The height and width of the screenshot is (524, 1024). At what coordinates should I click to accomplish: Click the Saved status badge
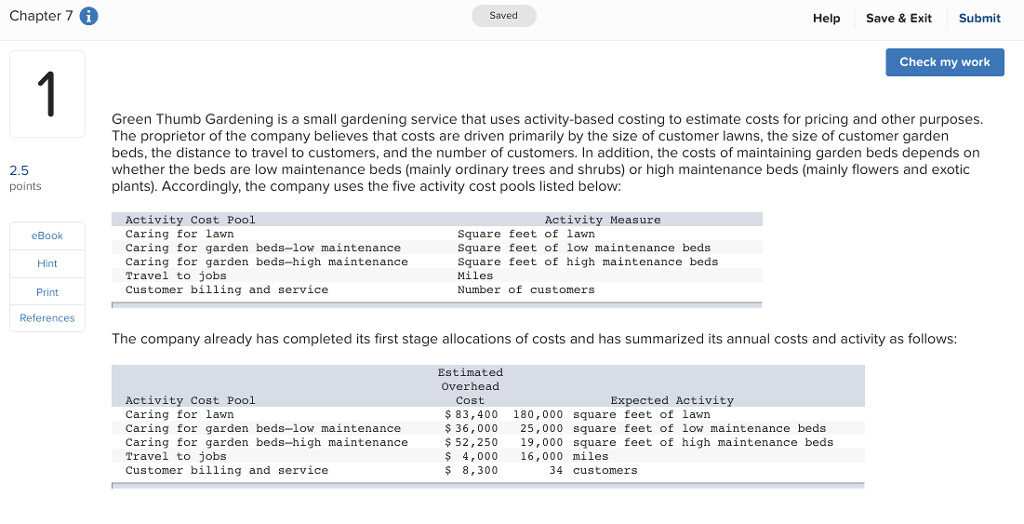[503, 16]
